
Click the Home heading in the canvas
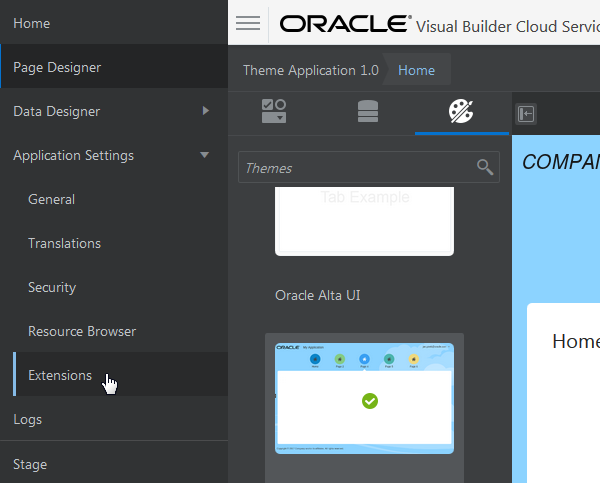tap(576, 341)
